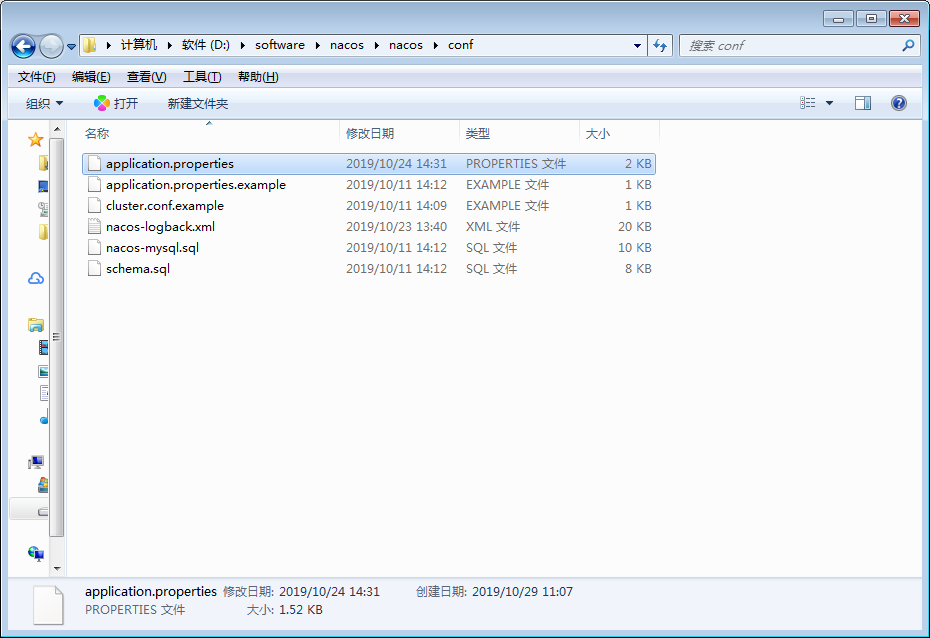
Task: Click the cloud drive icon in sidebar
Action: point(36,279)
